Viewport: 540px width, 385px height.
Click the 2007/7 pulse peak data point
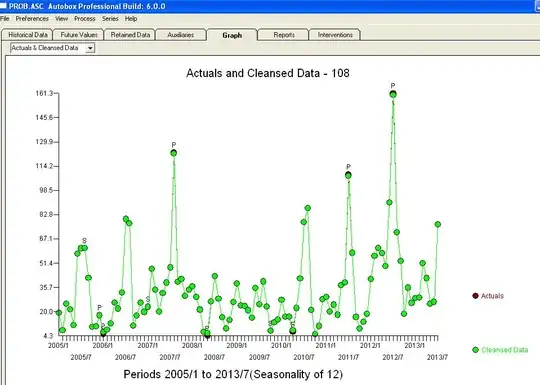(x=174, y=153)
